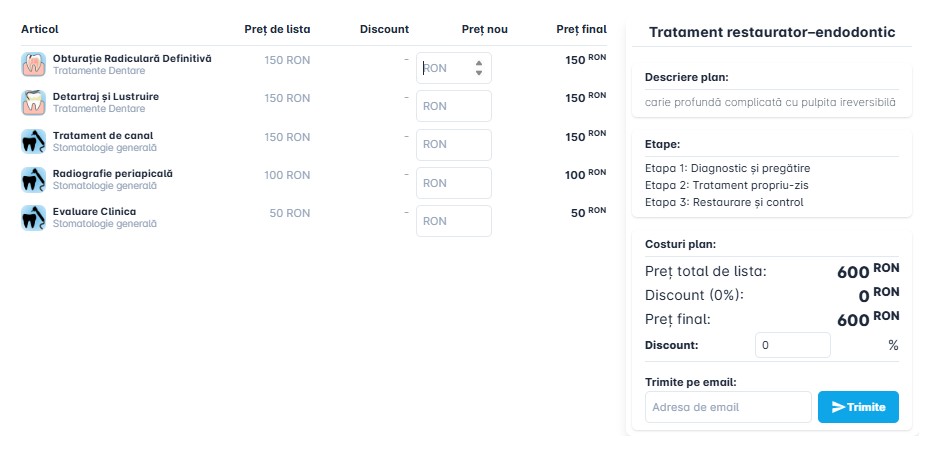The height and width of the screenshot is (456, 938).
Task: Click the Evaluare Clinică icon
Action: point(33,217)
